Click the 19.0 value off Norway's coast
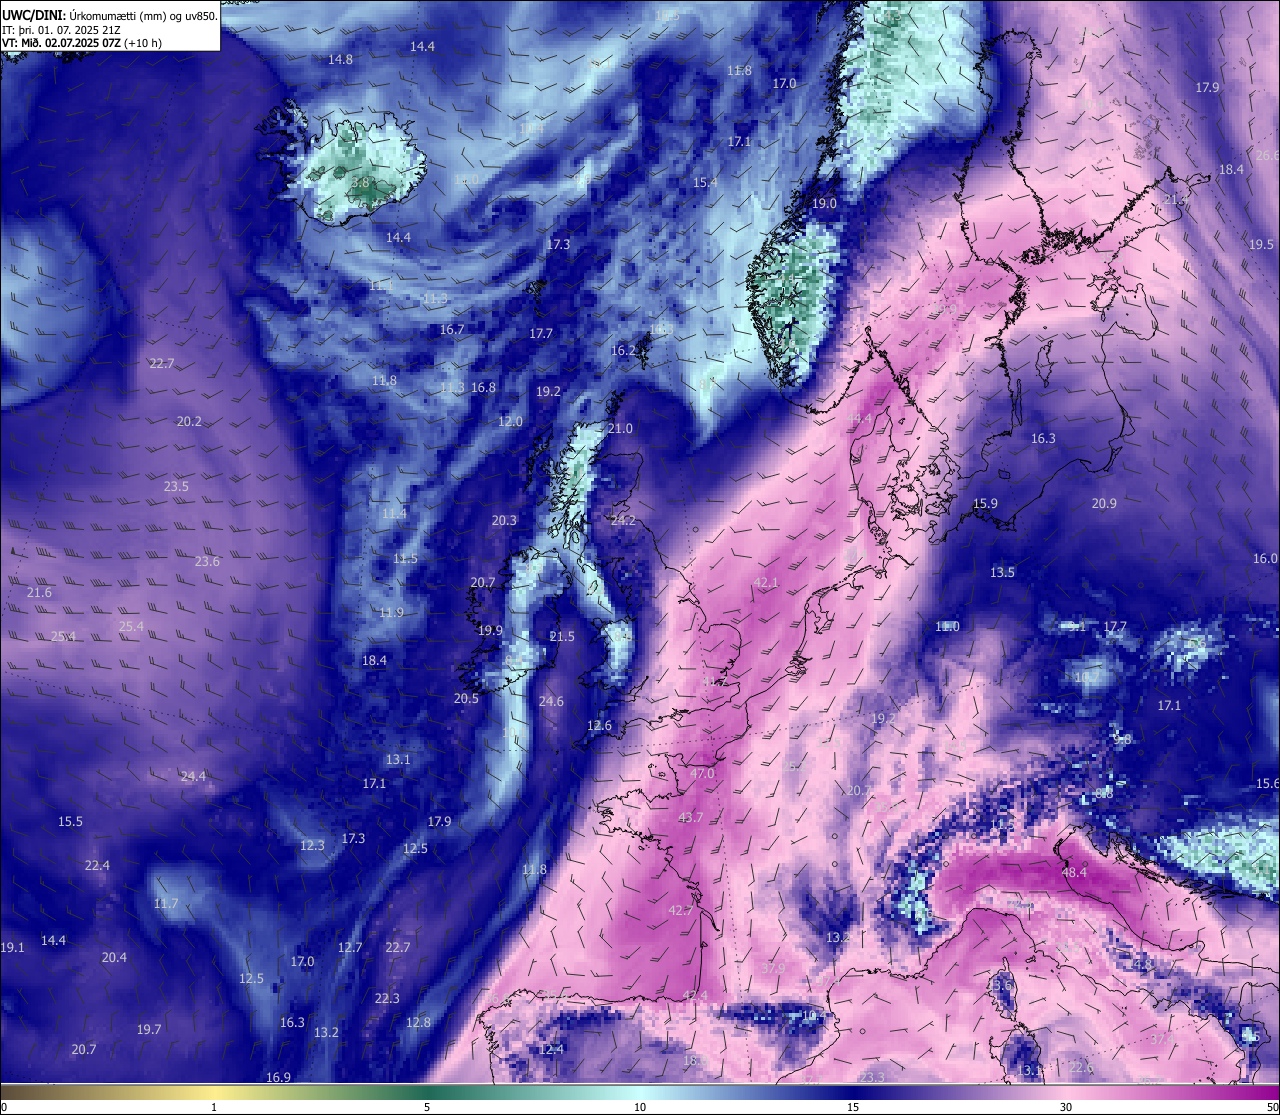This screenshot has width=1280, height=1115. point(824,204)
